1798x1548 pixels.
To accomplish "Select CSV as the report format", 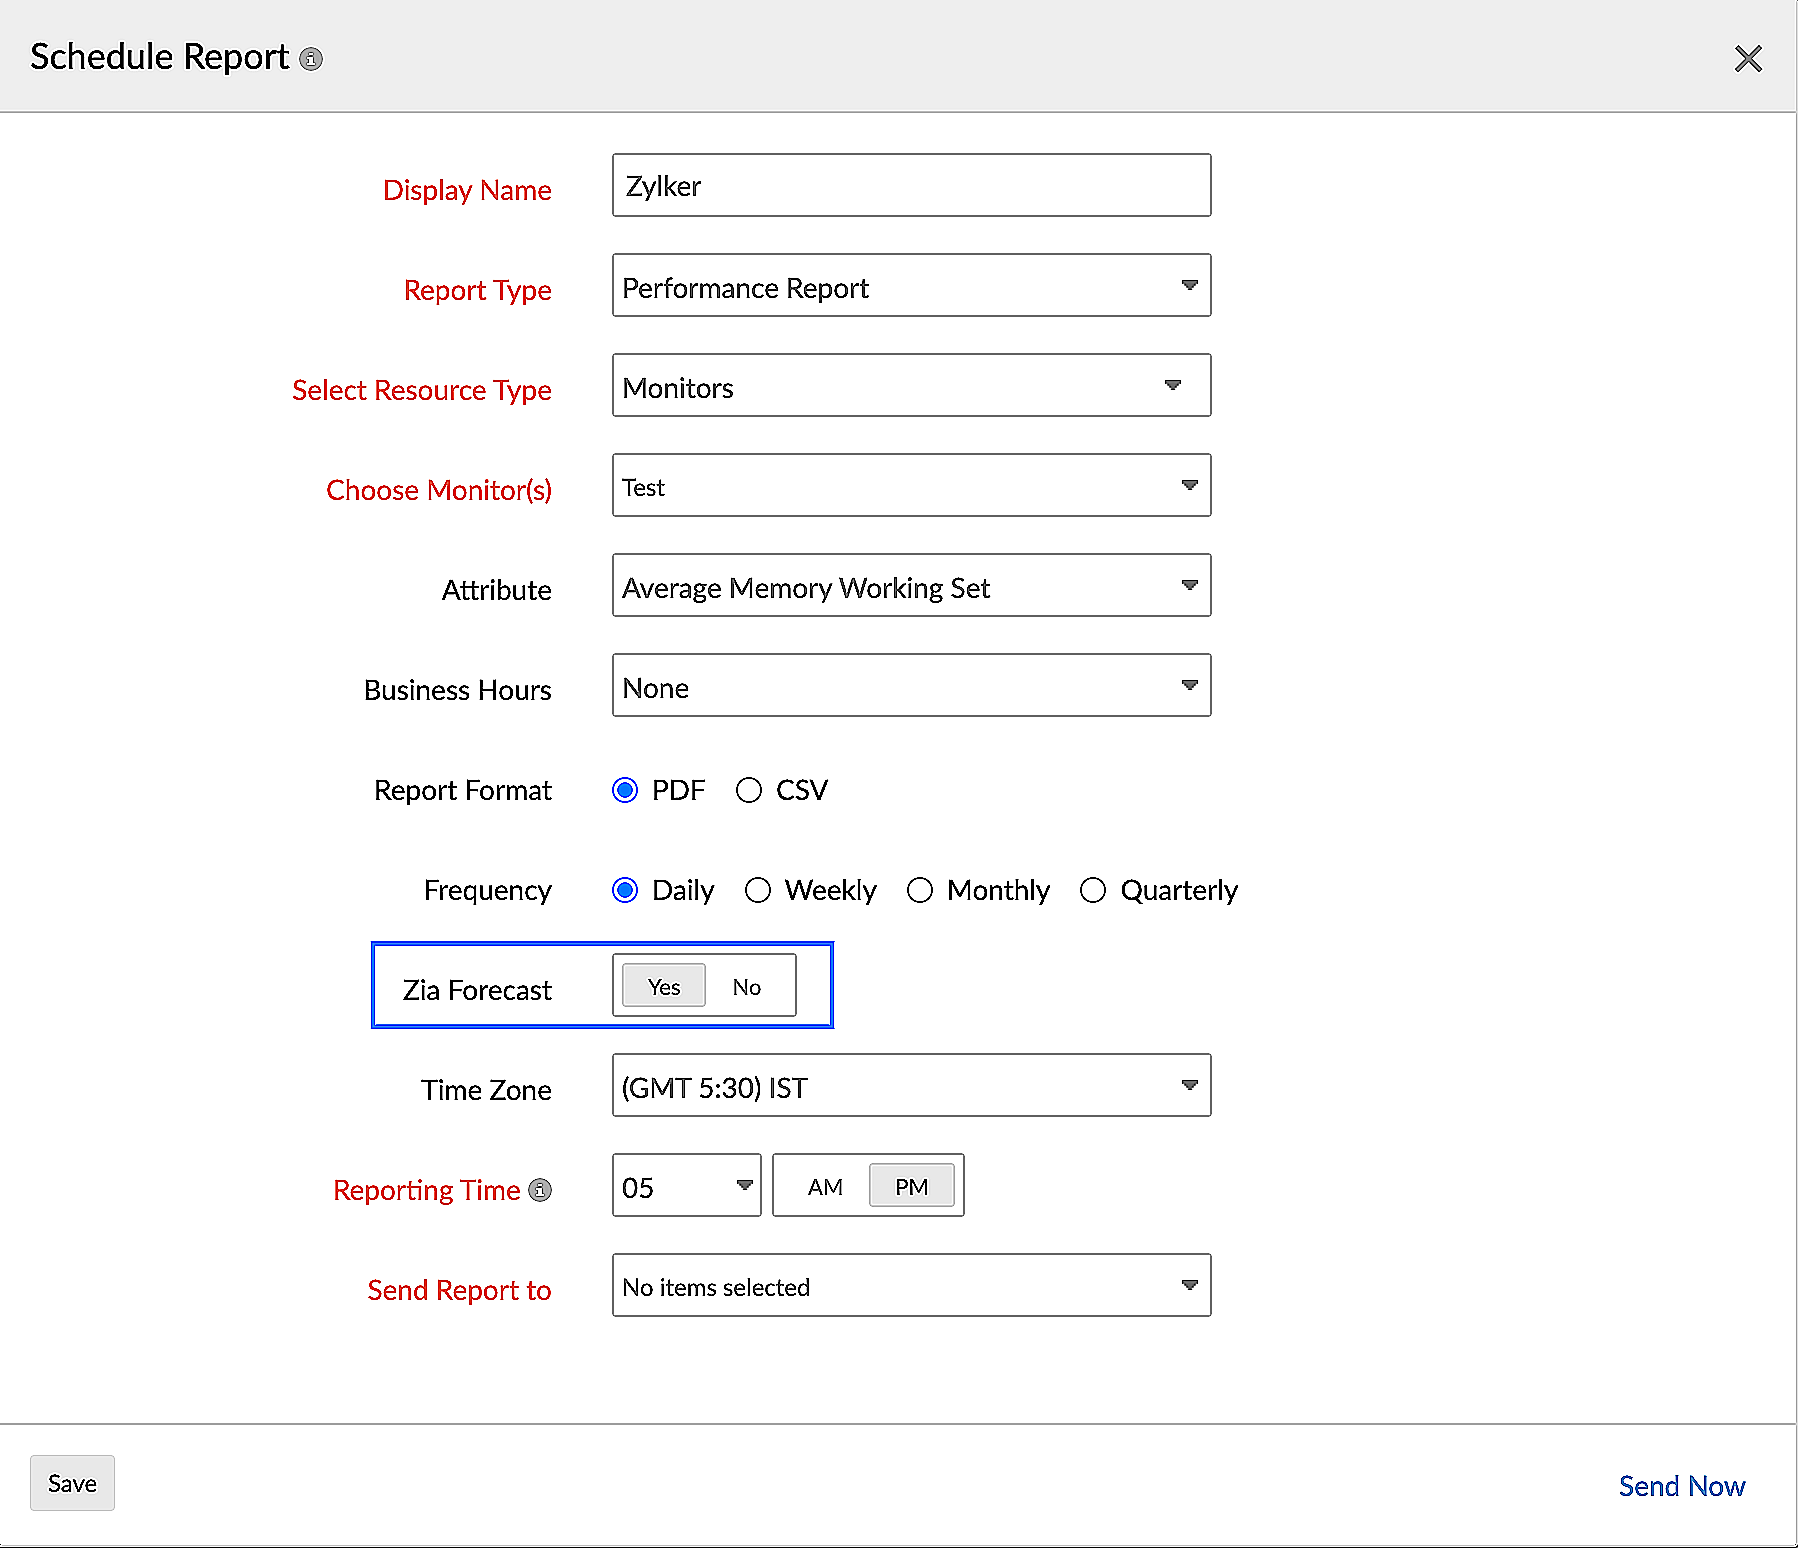I will click(x=749, y=790).
